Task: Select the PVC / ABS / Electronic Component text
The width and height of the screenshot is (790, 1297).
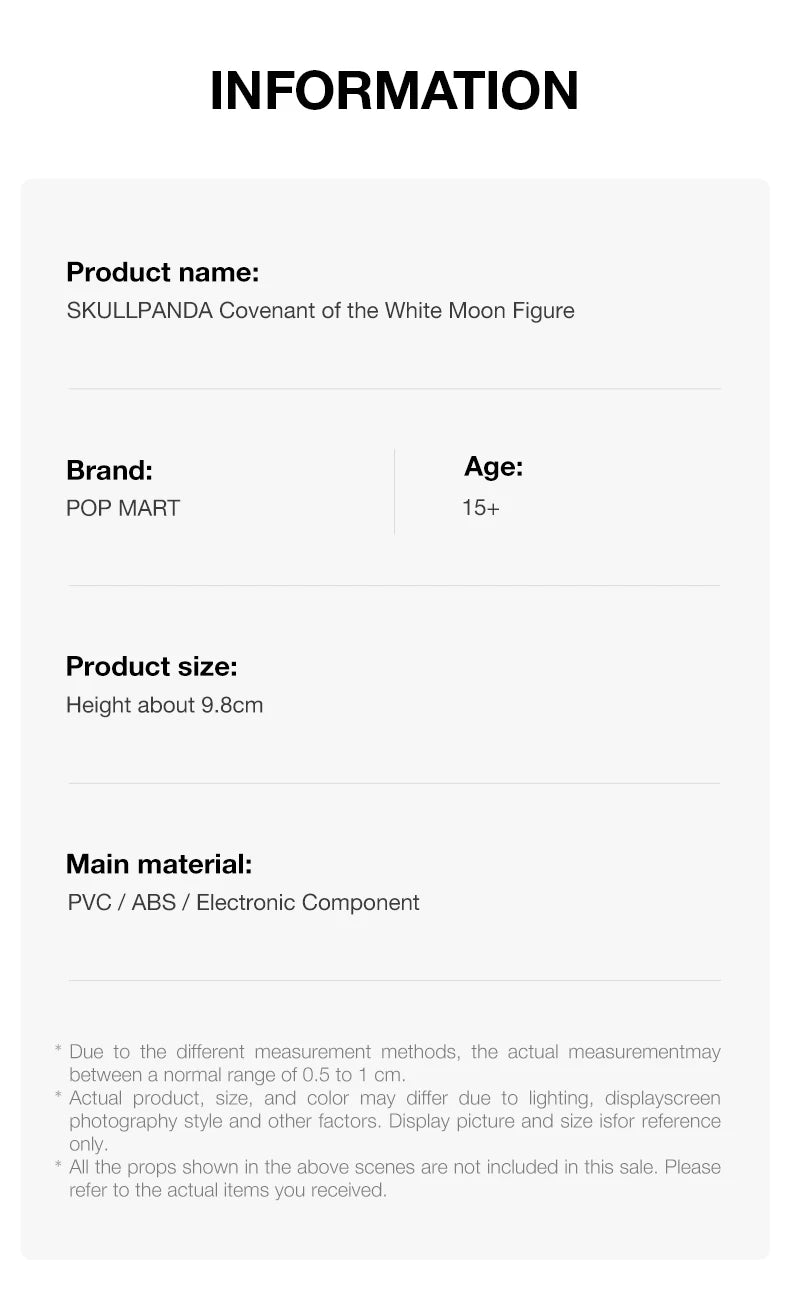Action: (243, 903)
